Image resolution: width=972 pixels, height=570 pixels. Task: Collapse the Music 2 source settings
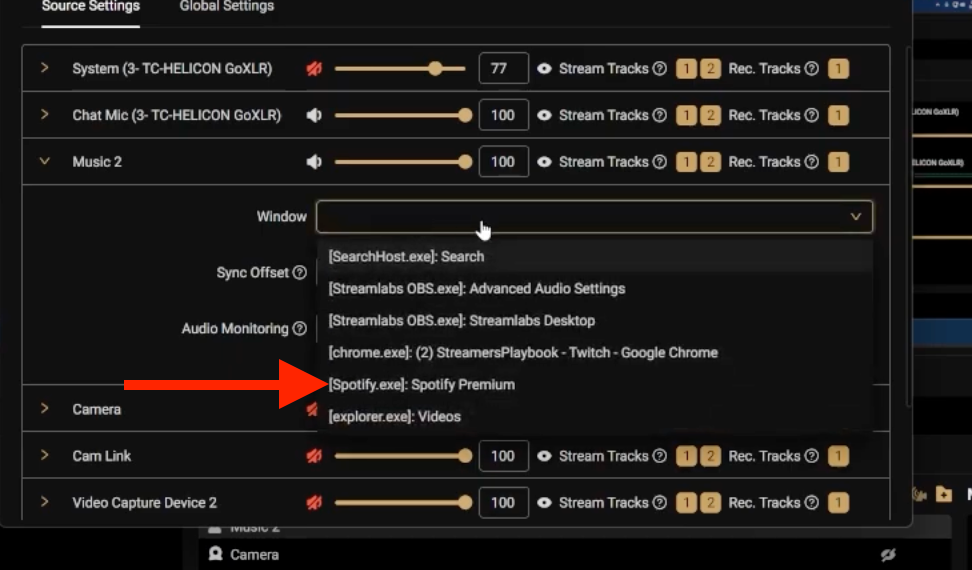45,161
